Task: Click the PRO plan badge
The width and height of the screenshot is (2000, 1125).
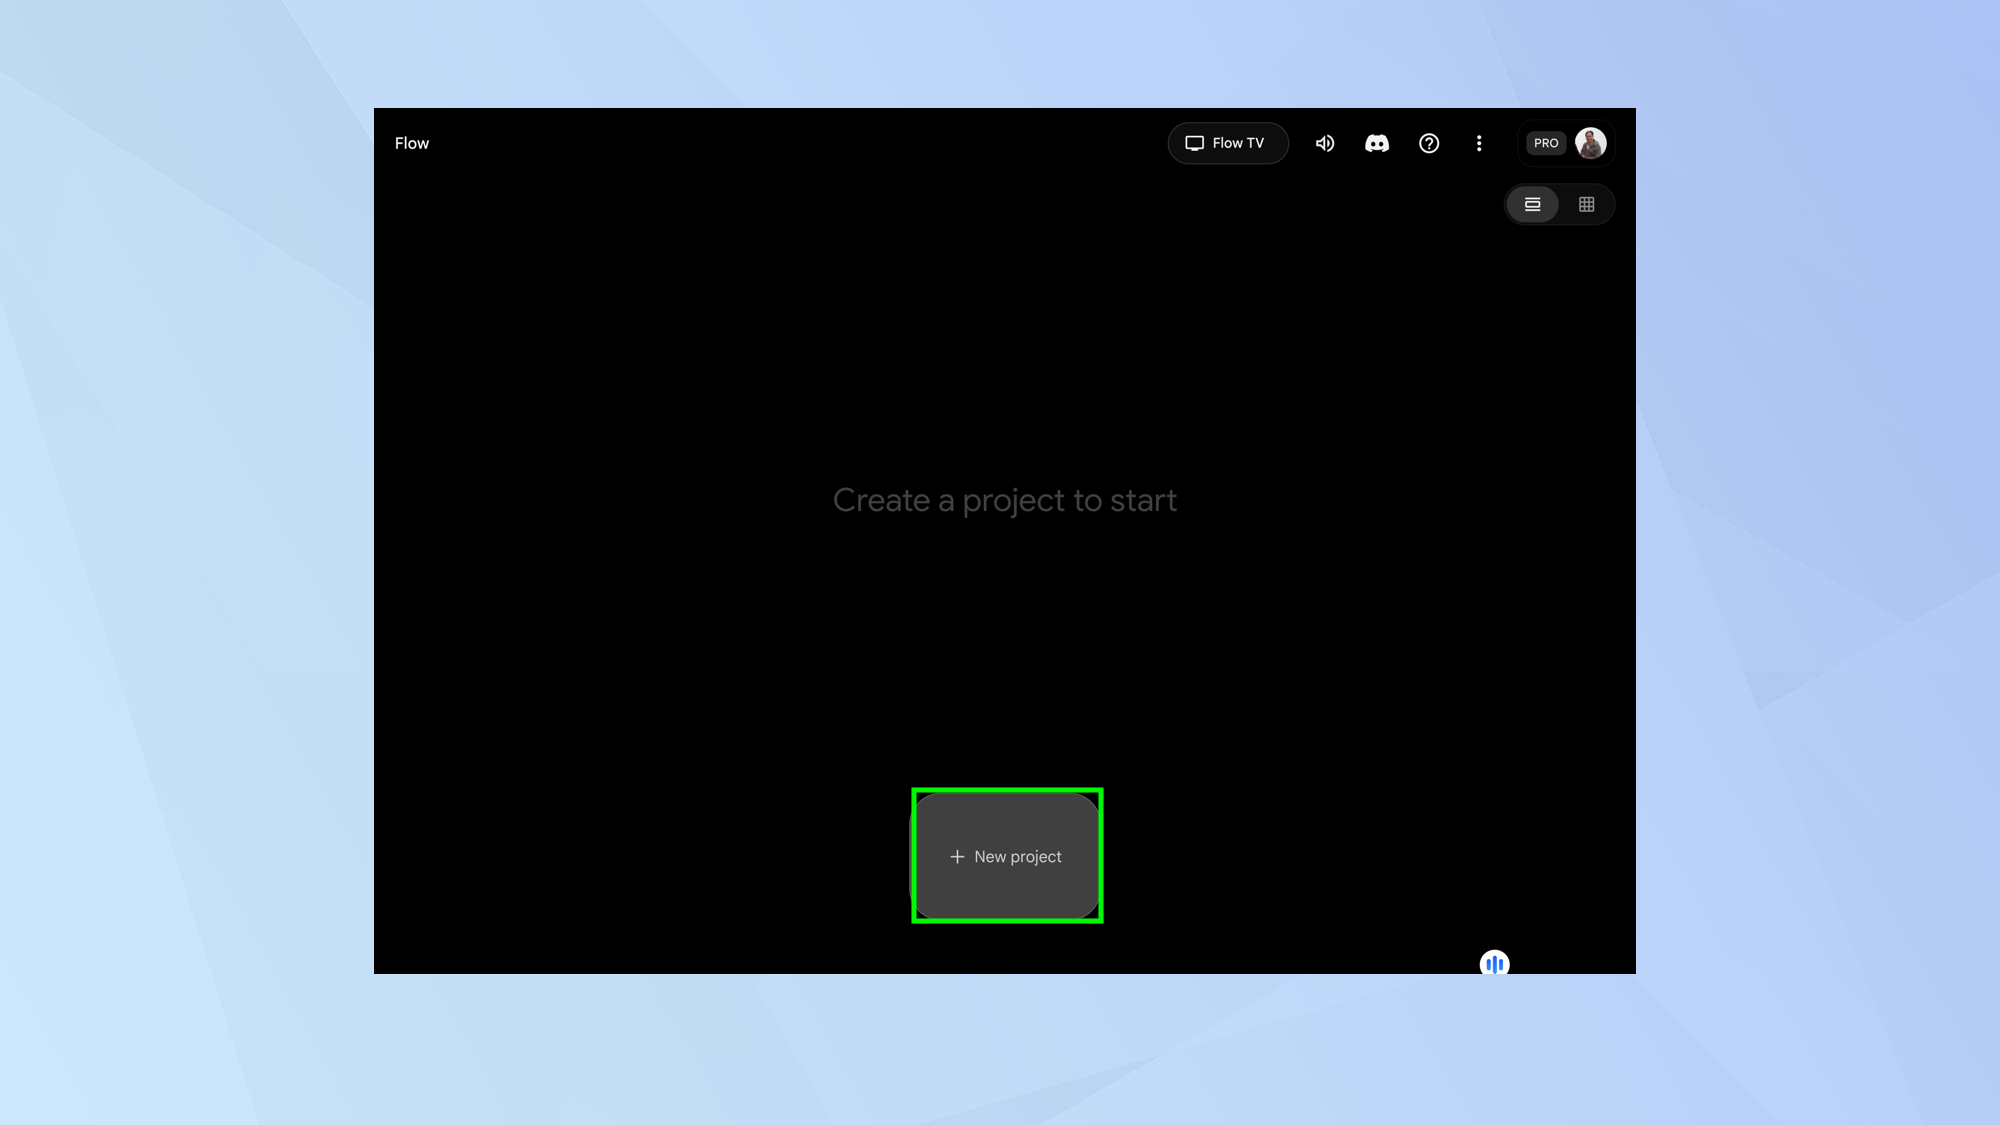Action: point(1546,143)
